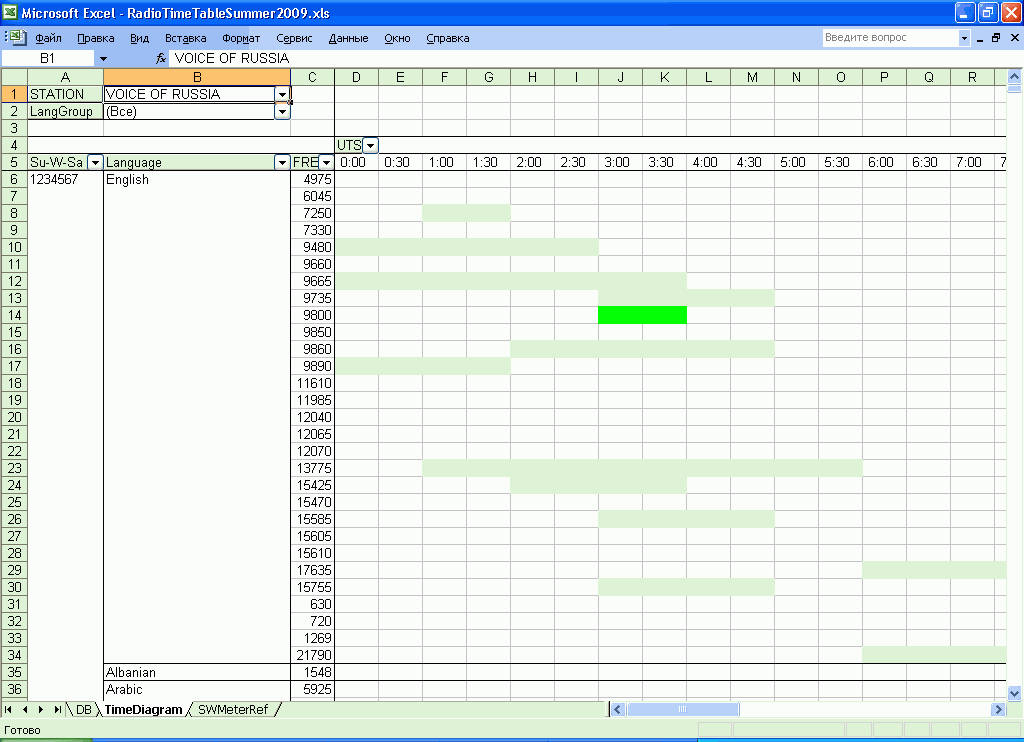This screenshot has width=1024, height=742.
Task: Switch to the DB sheet tab
Action: tap(84, 709)
